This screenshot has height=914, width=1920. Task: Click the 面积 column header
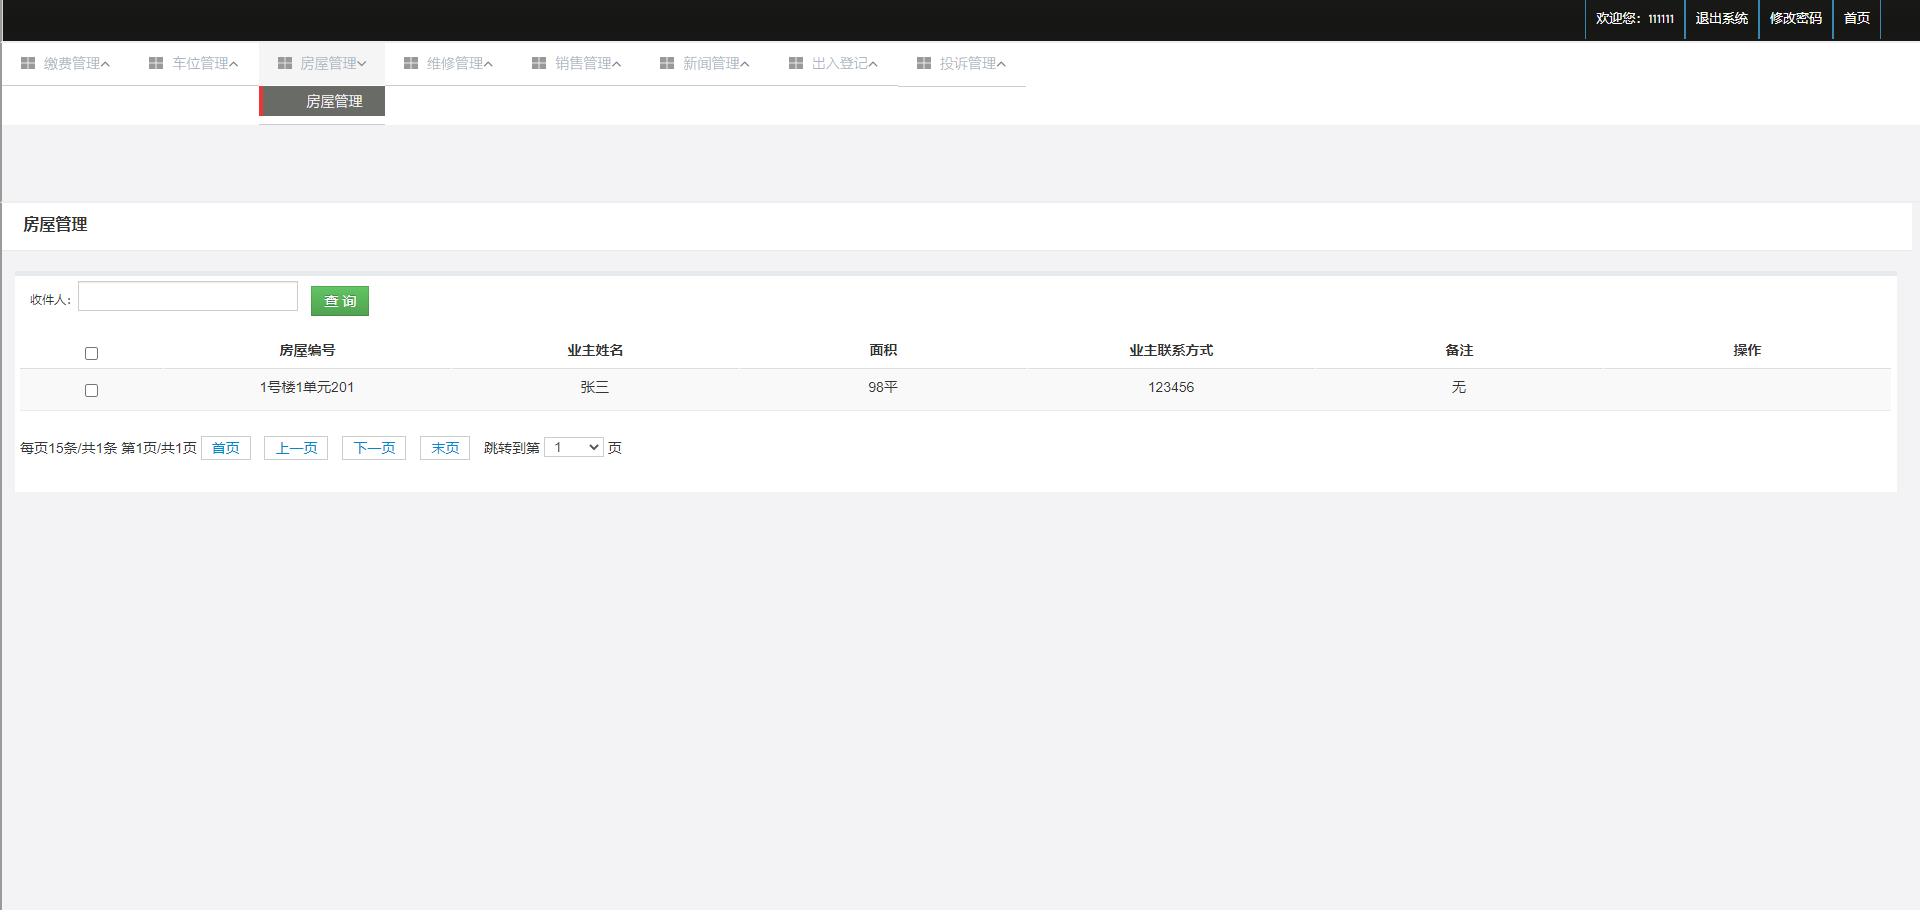pos(883,350)
